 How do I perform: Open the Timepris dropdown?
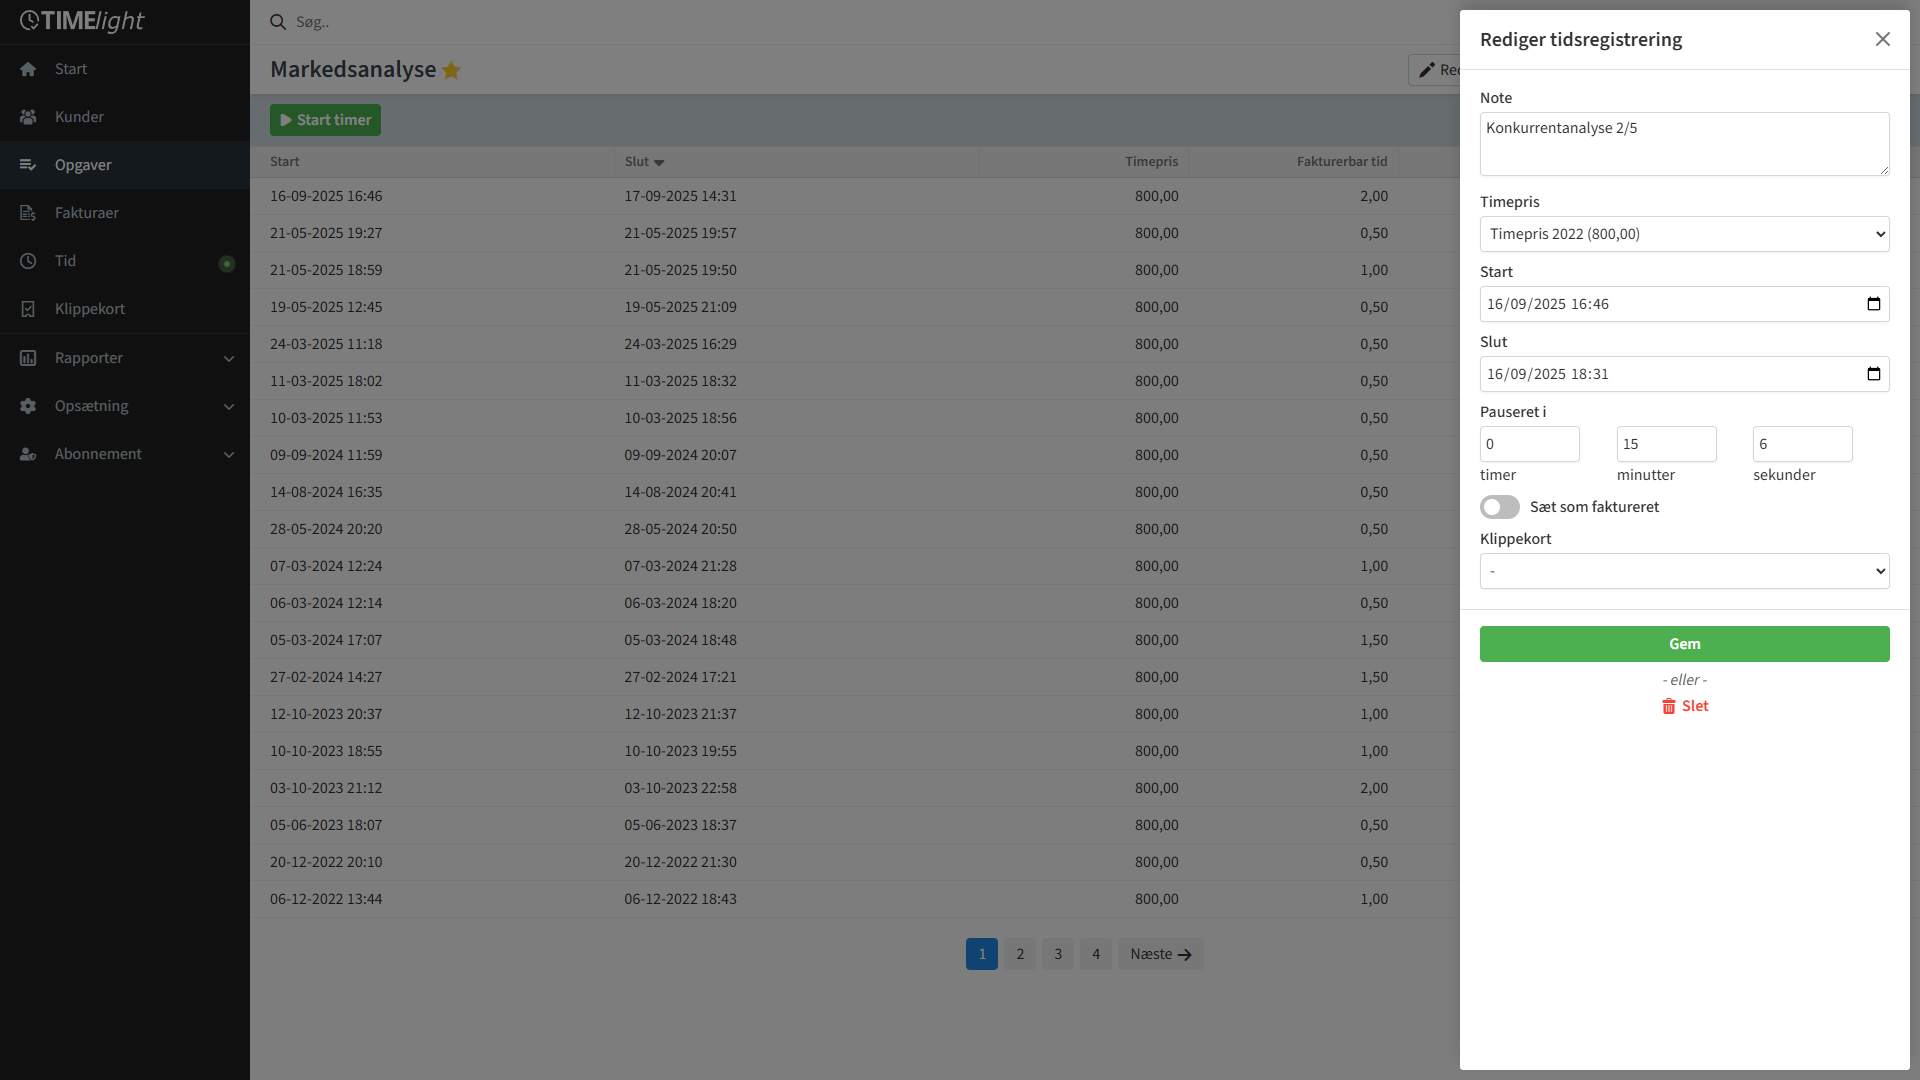click(1684, 234)
